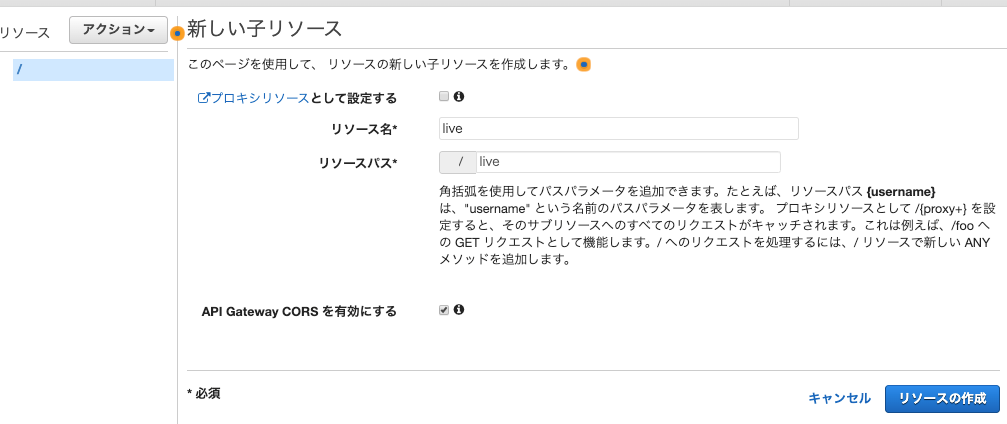Open the プロキシリソース documentation link
Viewport: 1007px width, 424px height.
pyautogui.click(x=260, y=98)
